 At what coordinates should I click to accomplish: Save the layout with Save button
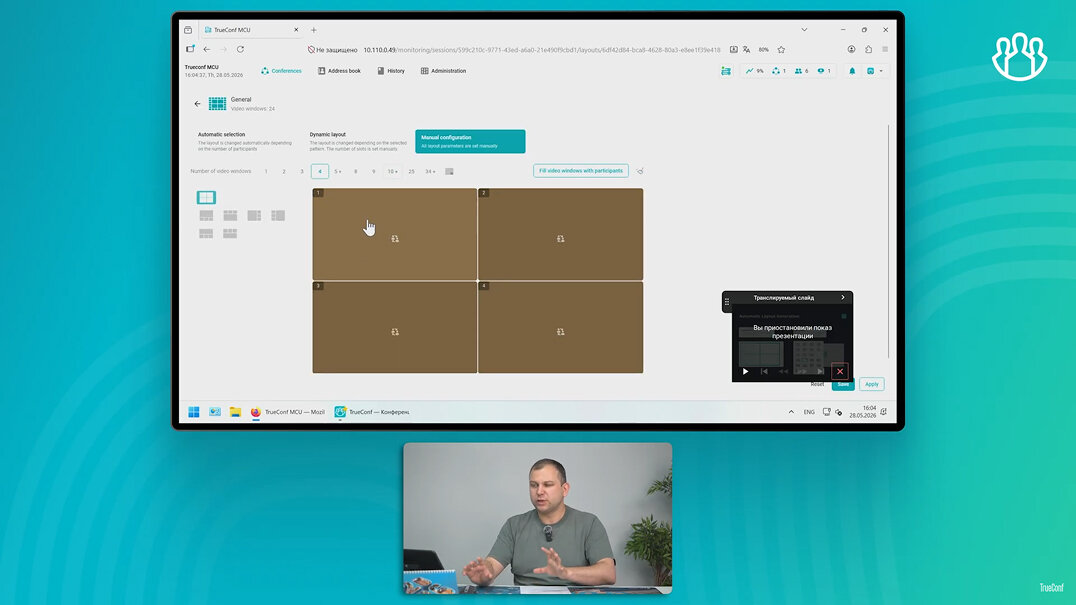pos(843,385)
